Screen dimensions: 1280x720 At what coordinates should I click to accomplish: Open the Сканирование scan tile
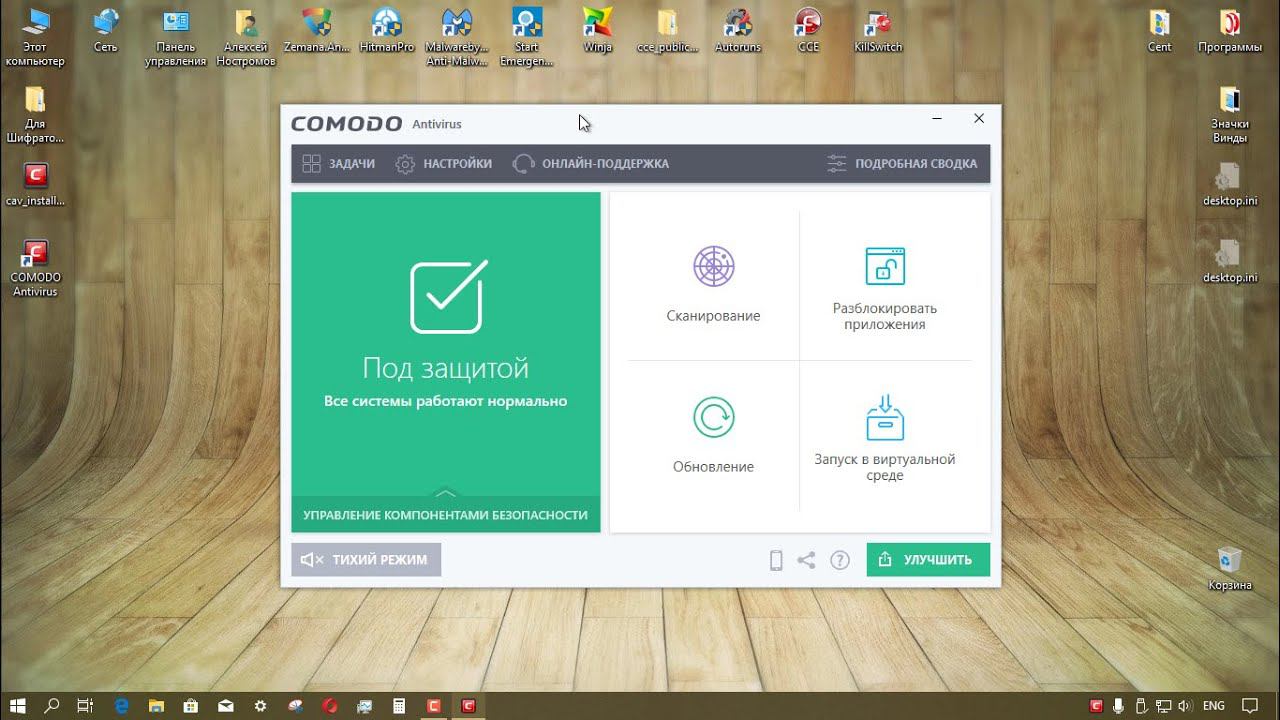click(x=713, y=285)
